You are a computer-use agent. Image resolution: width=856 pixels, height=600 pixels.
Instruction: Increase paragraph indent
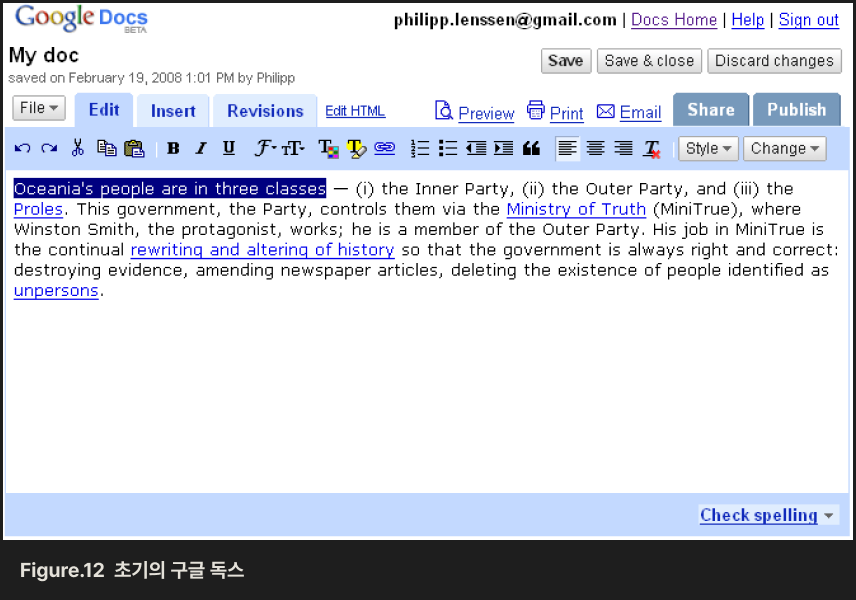(503, 148)
